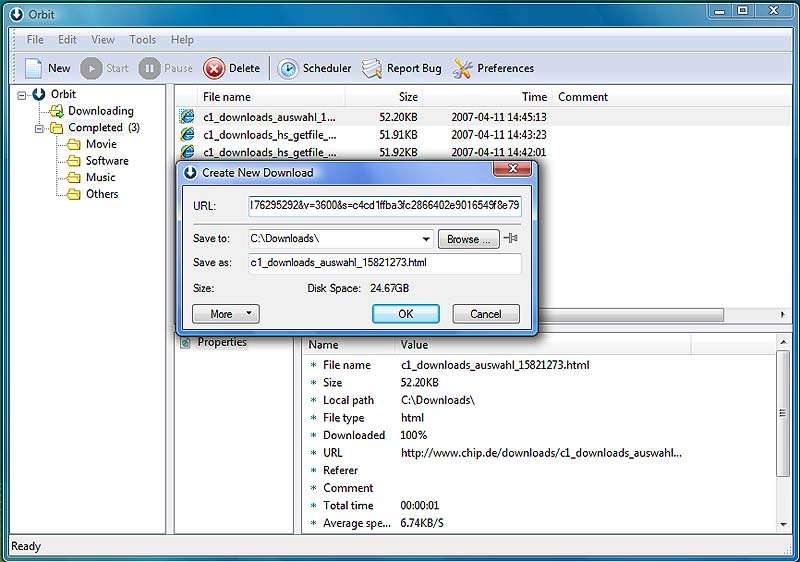The image size is (800, 562).
Task: Select the file downloaded at 14:42:01
Action: [x=483, y=152]
